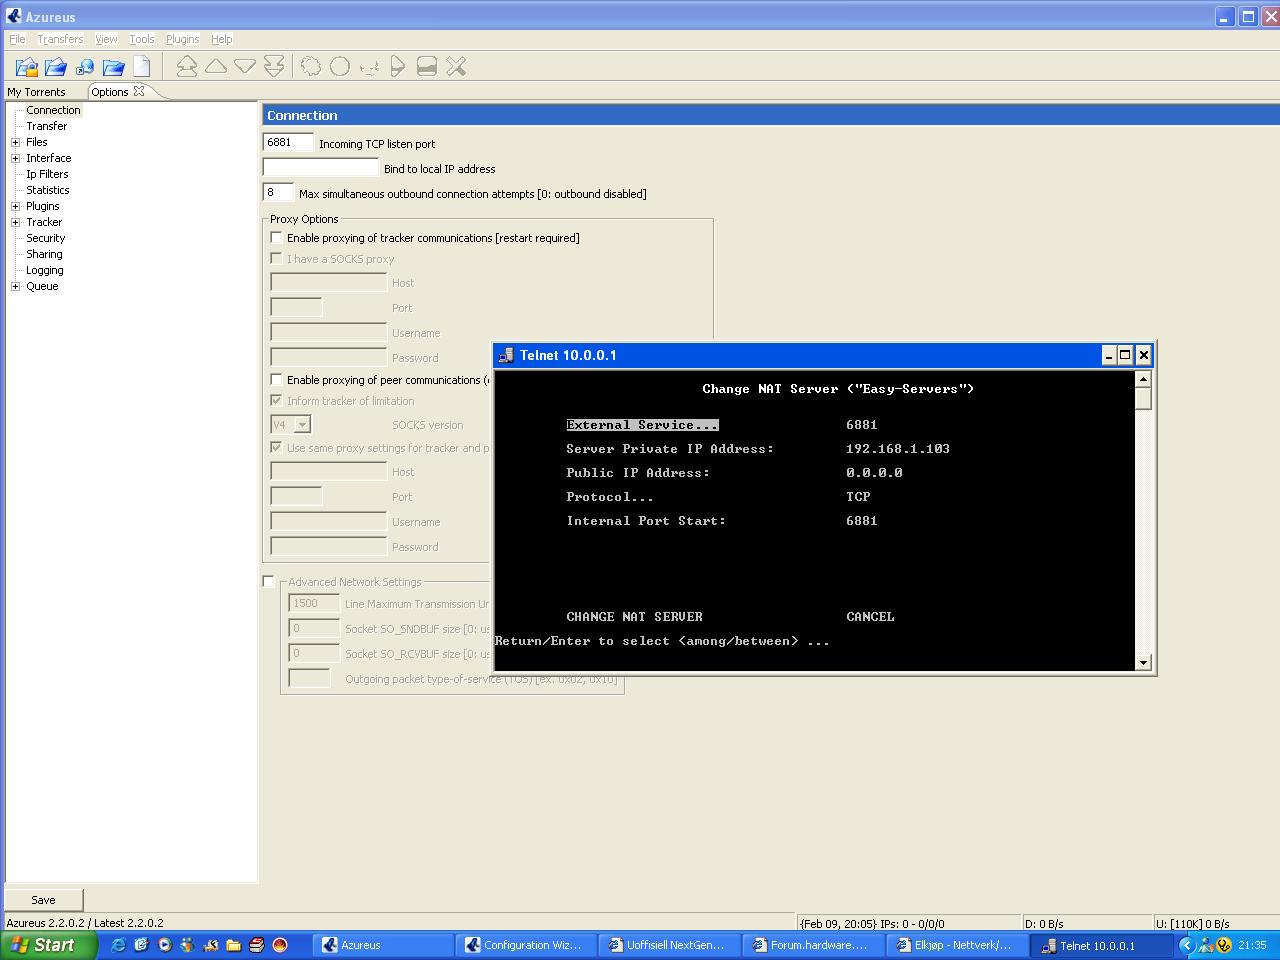Expand the Queue tree node
This screenshot has height=960, width=1280.
point(15,286)
